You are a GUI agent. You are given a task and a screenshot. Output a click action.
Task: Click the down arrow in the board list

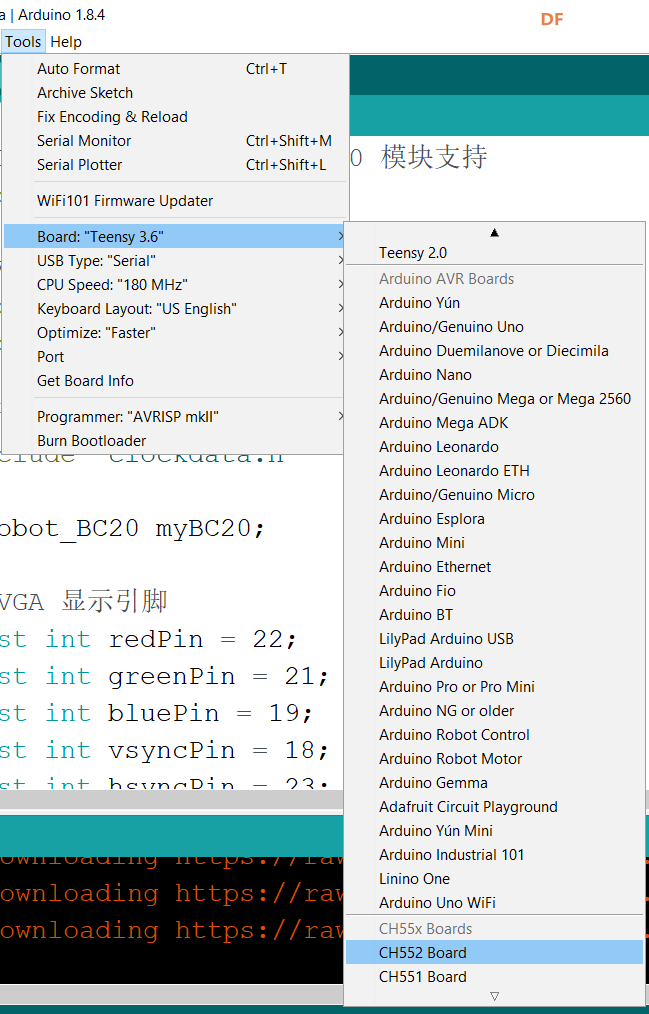[x=495, y=996]
